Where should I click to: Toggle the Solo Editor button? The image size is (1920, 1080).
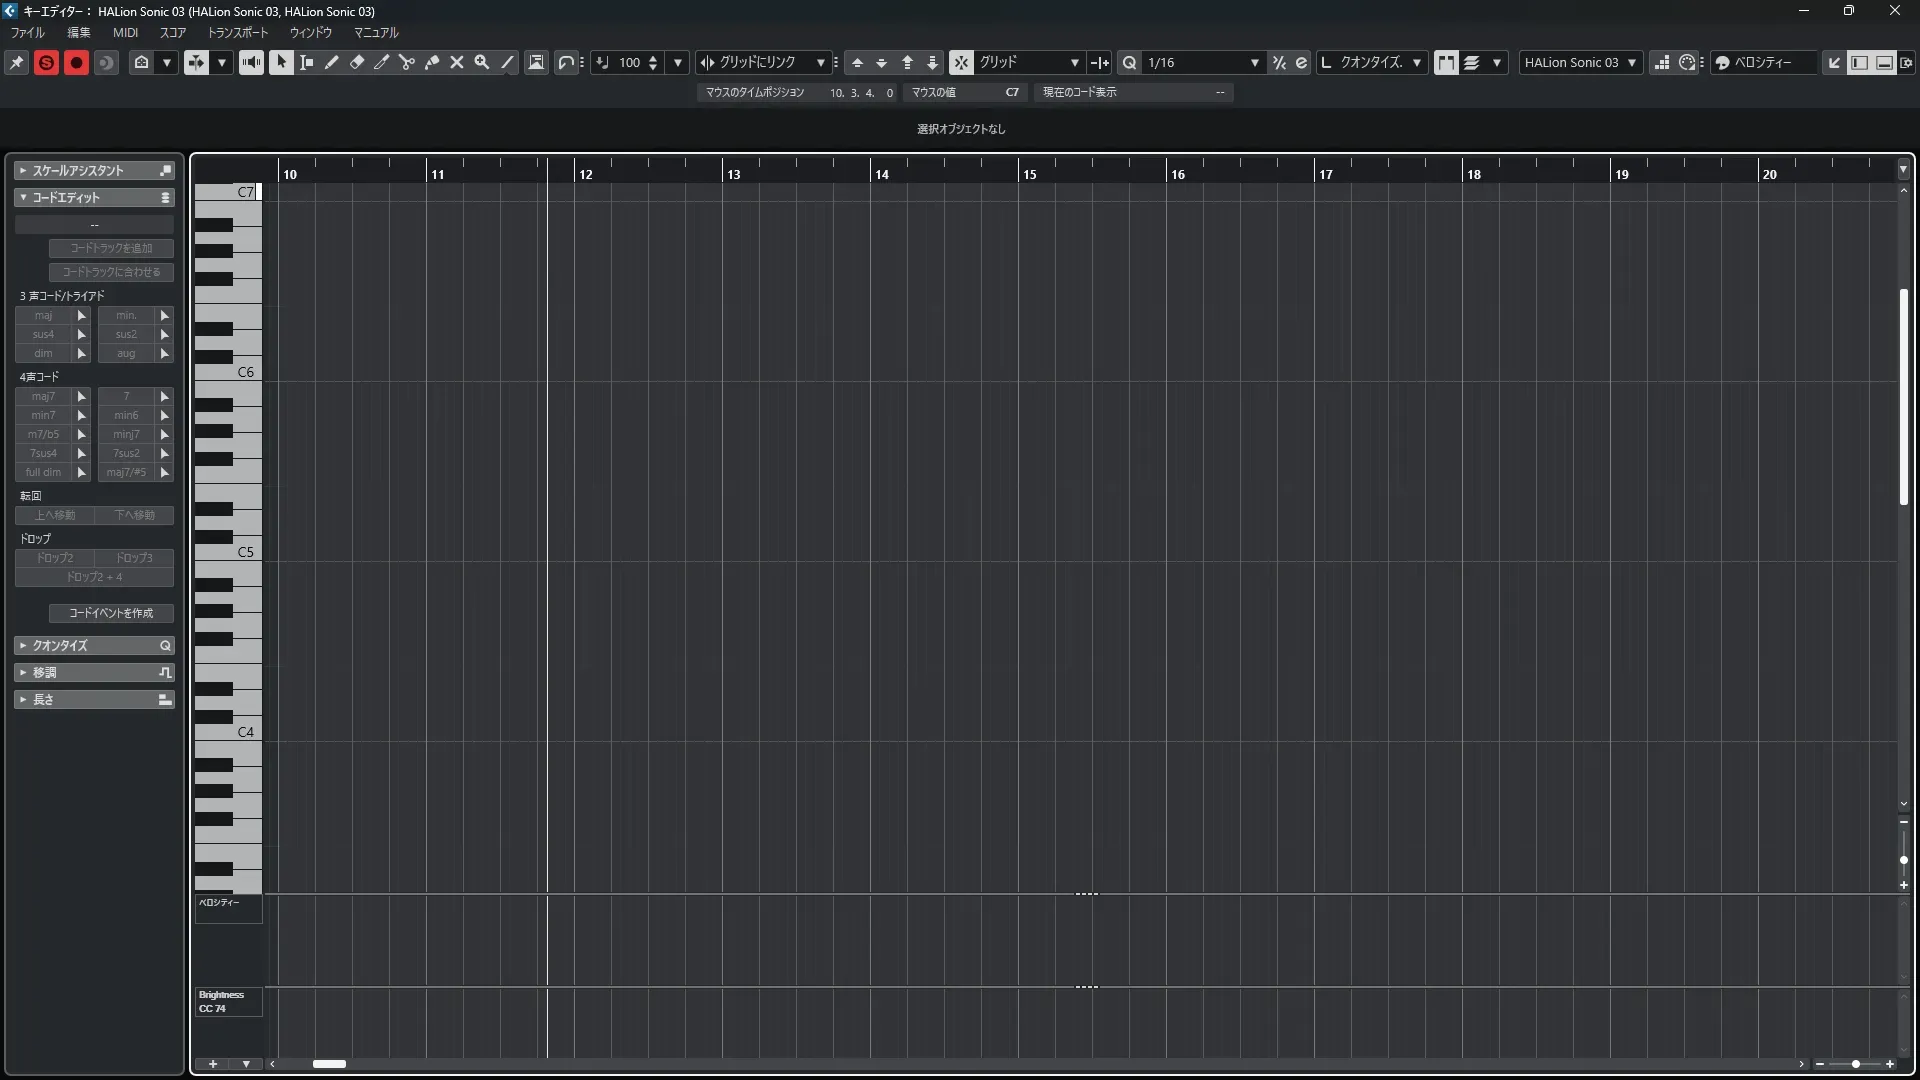46,62
